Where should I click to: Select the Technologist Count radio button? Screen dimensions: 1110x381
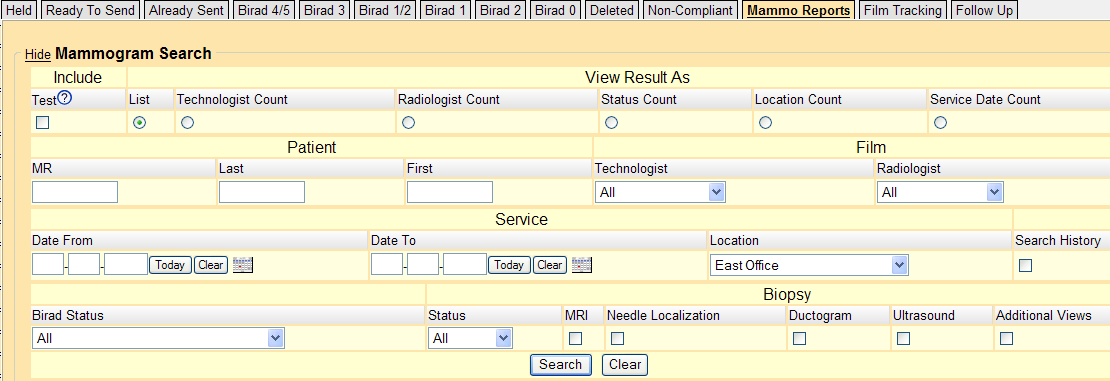click(x=187, y=123)
